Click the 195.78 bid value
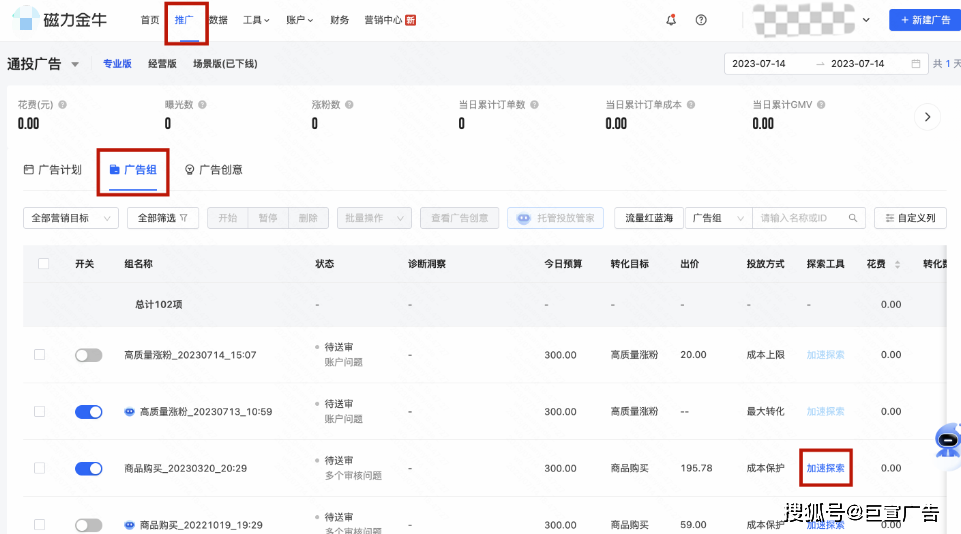 point(696,468)
